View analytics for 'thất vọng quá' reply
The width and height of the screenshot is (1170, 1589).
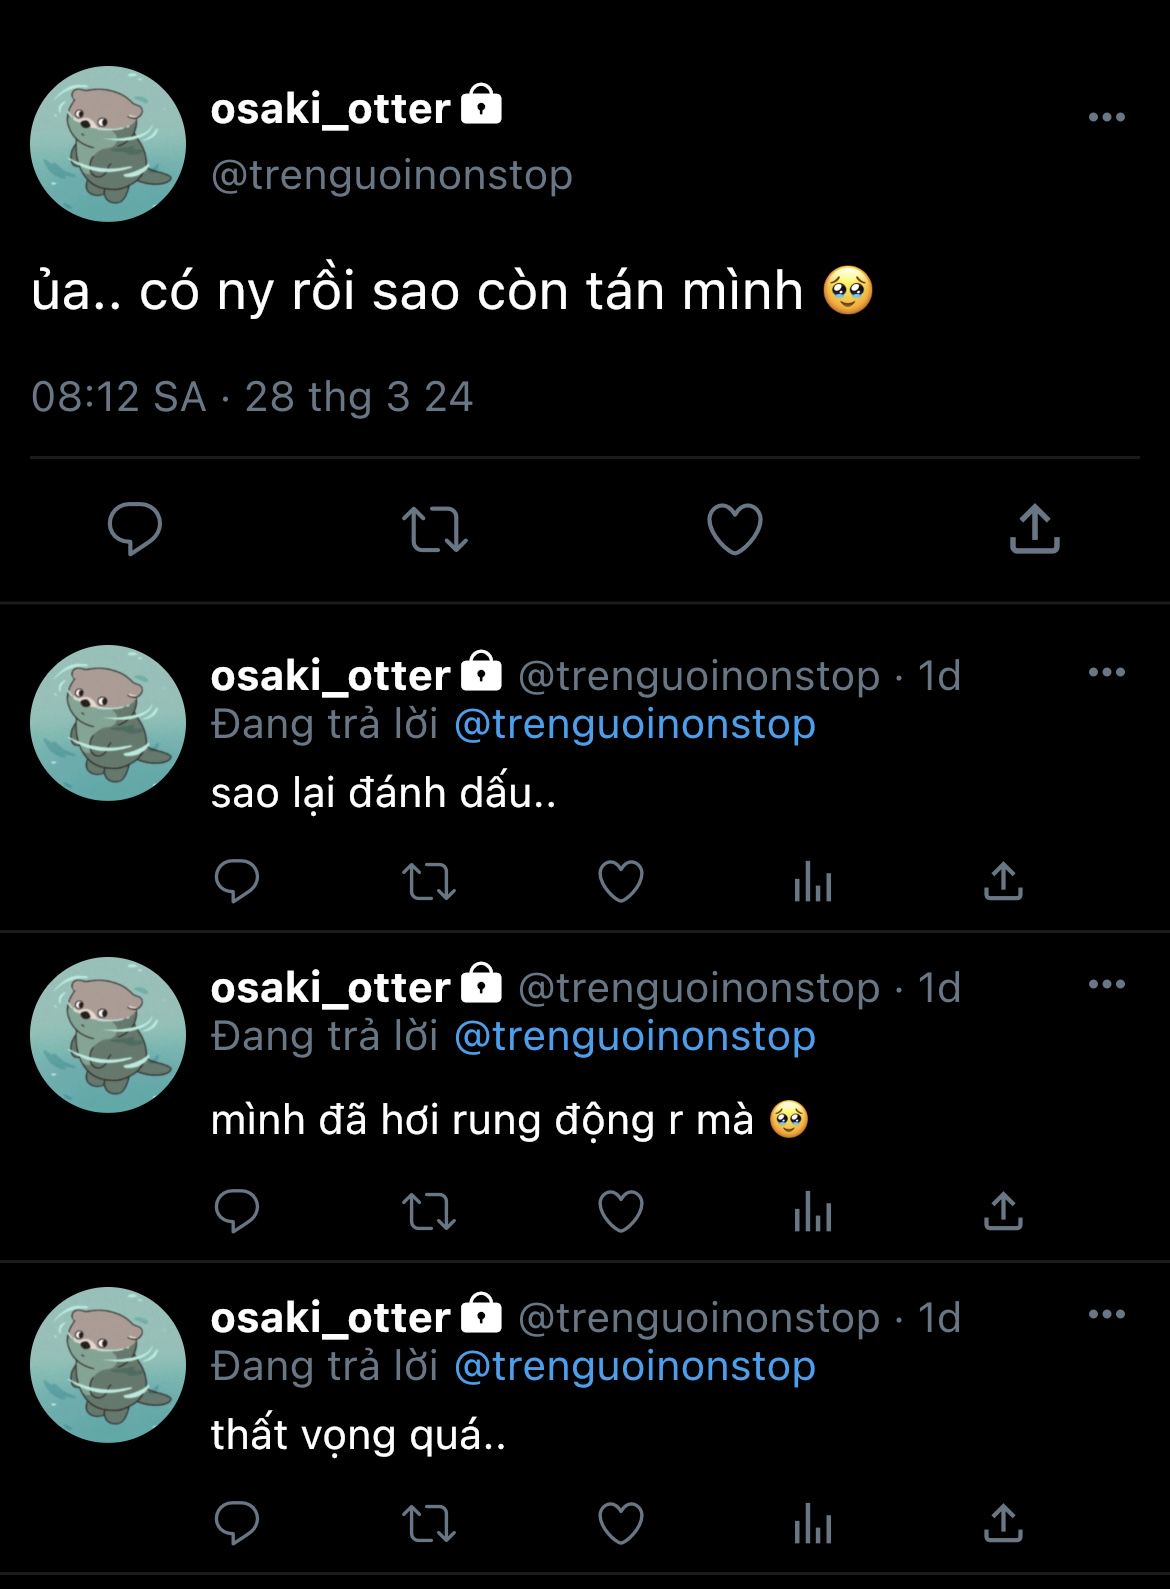pos(812,1524)
